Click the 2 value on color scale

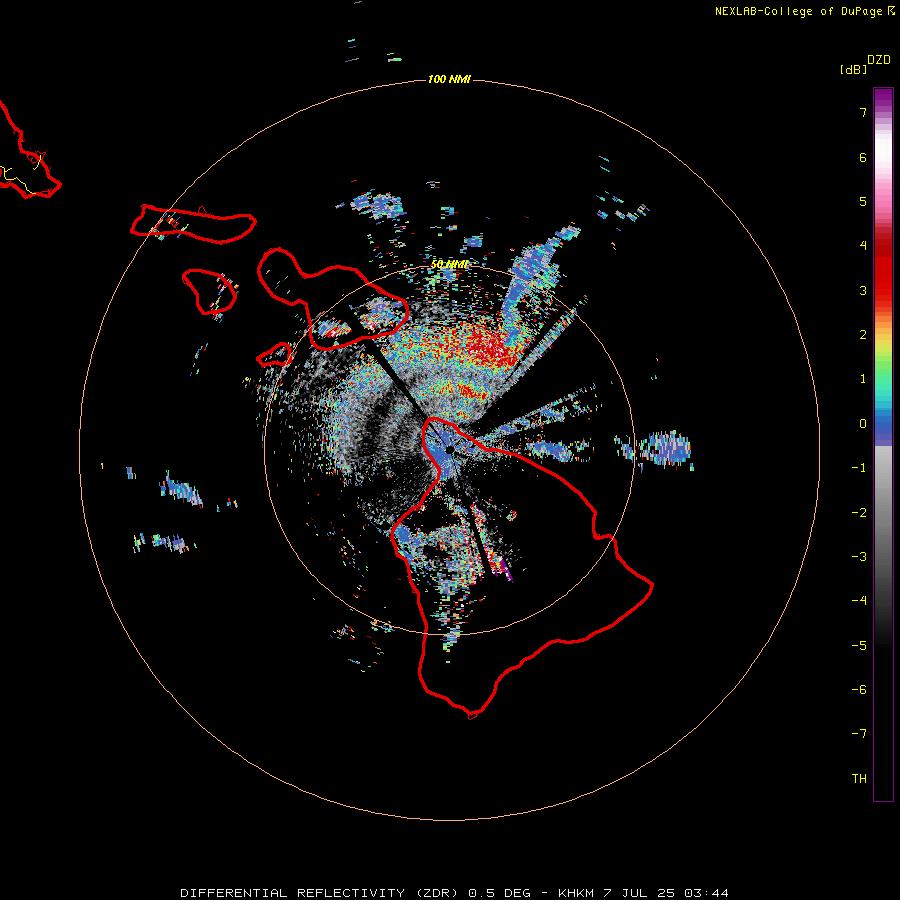pos(863,335)
